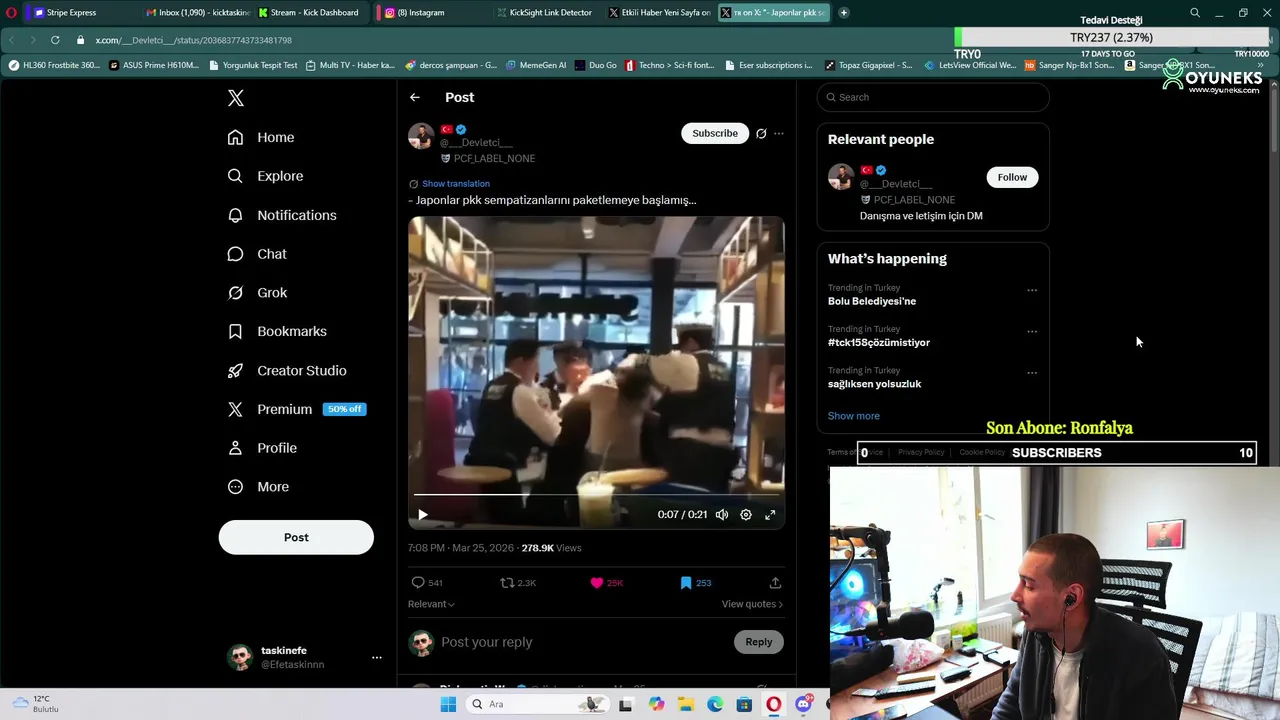Open account options next to taskinefe
Screen dimensions: 1280x720
[x=377, y=657]
